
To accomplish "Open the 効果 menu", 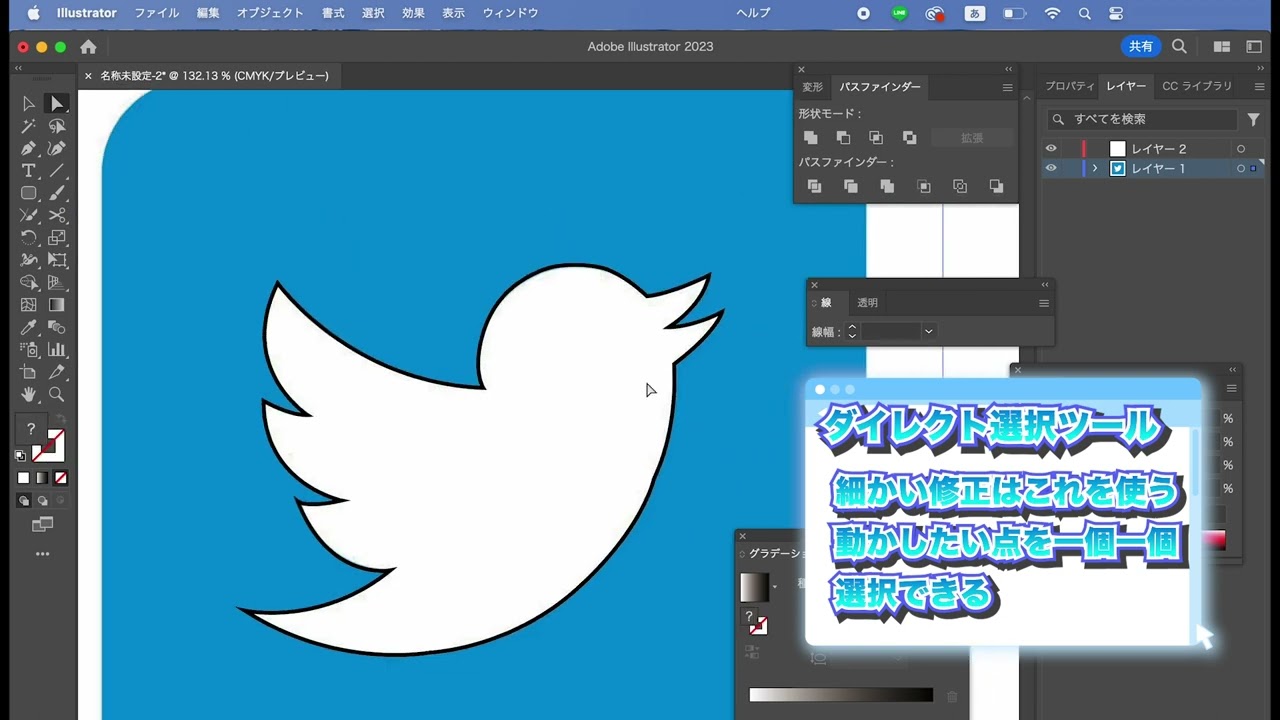I will 413,13.
